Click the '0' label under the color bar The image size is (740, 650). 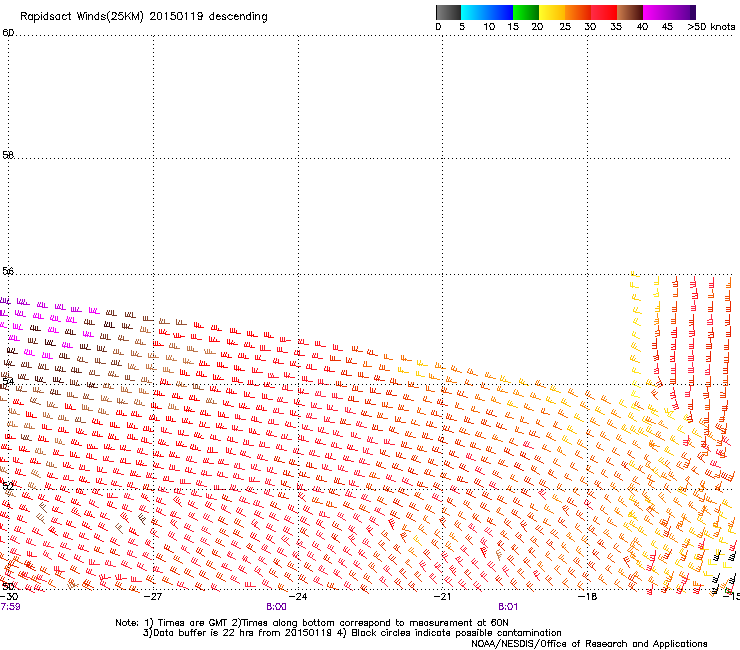(x=438, y=27)
